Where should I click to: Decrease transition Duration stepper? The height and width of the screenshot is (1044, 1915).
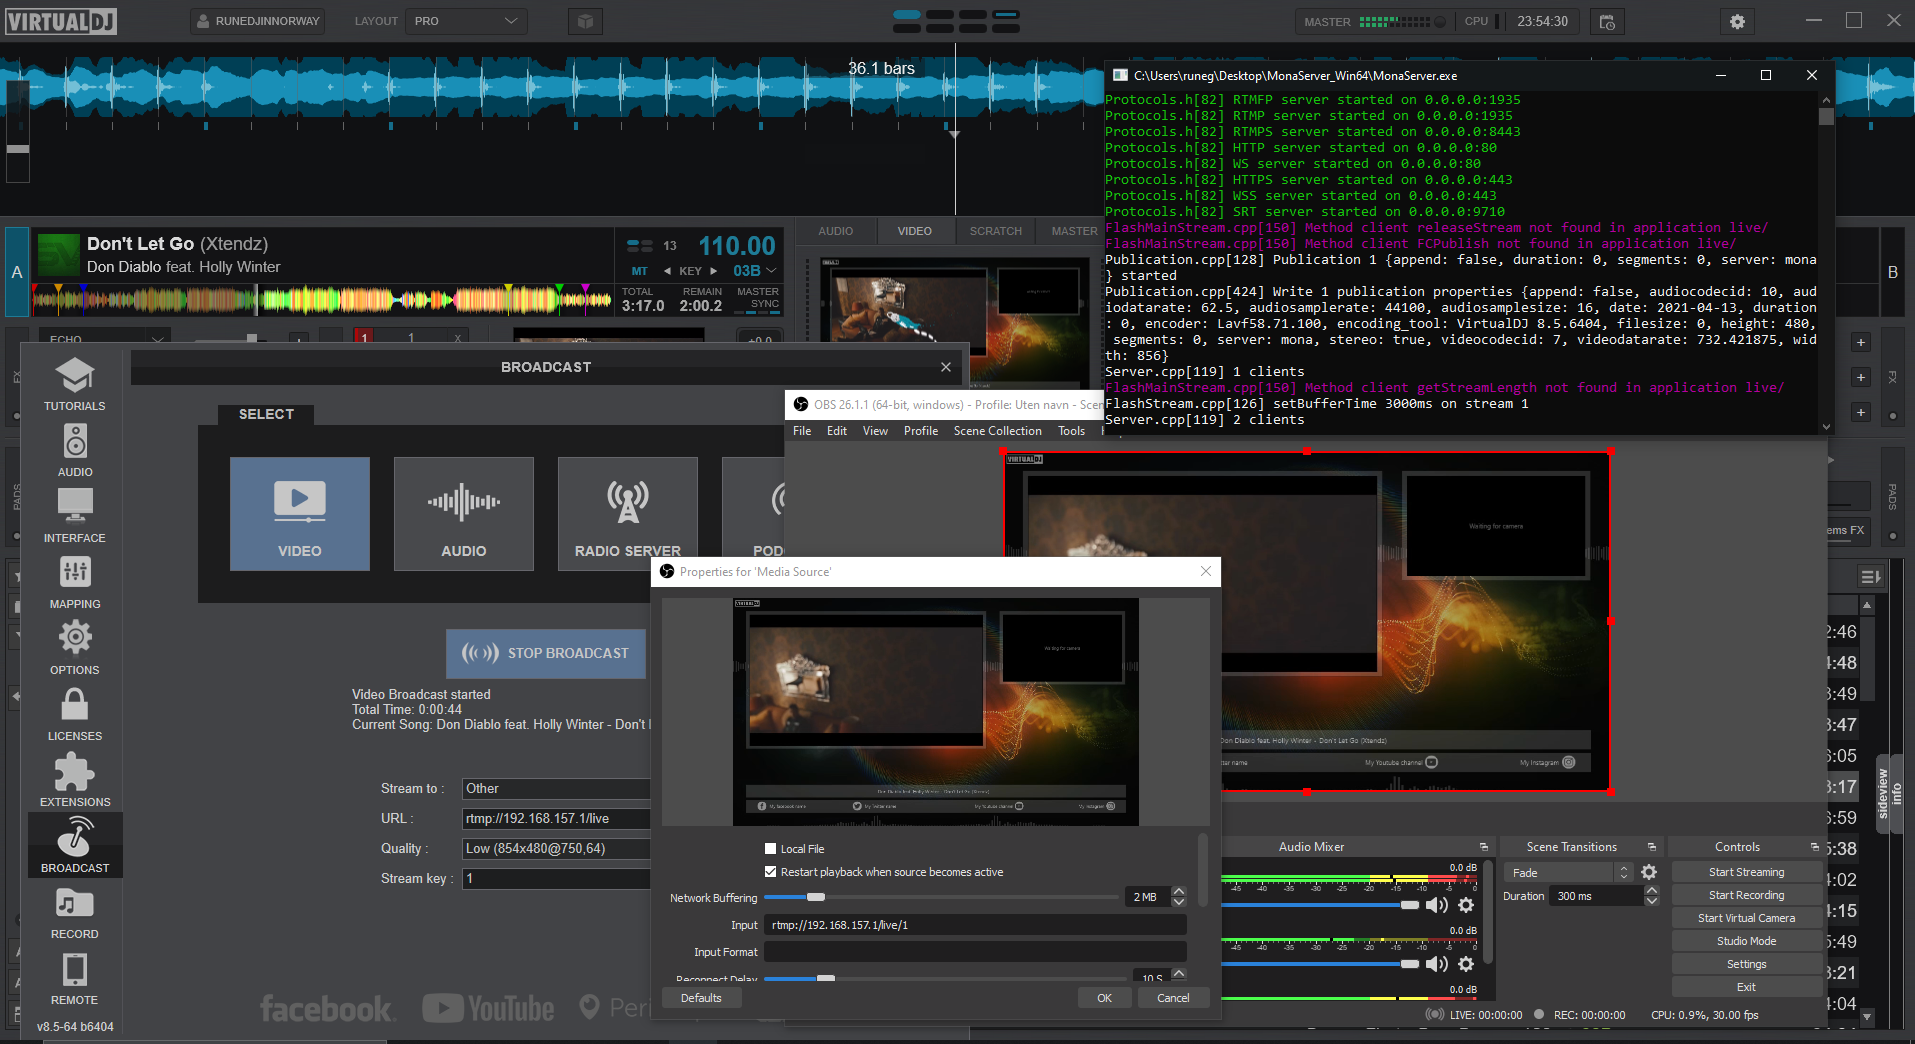1652,901
